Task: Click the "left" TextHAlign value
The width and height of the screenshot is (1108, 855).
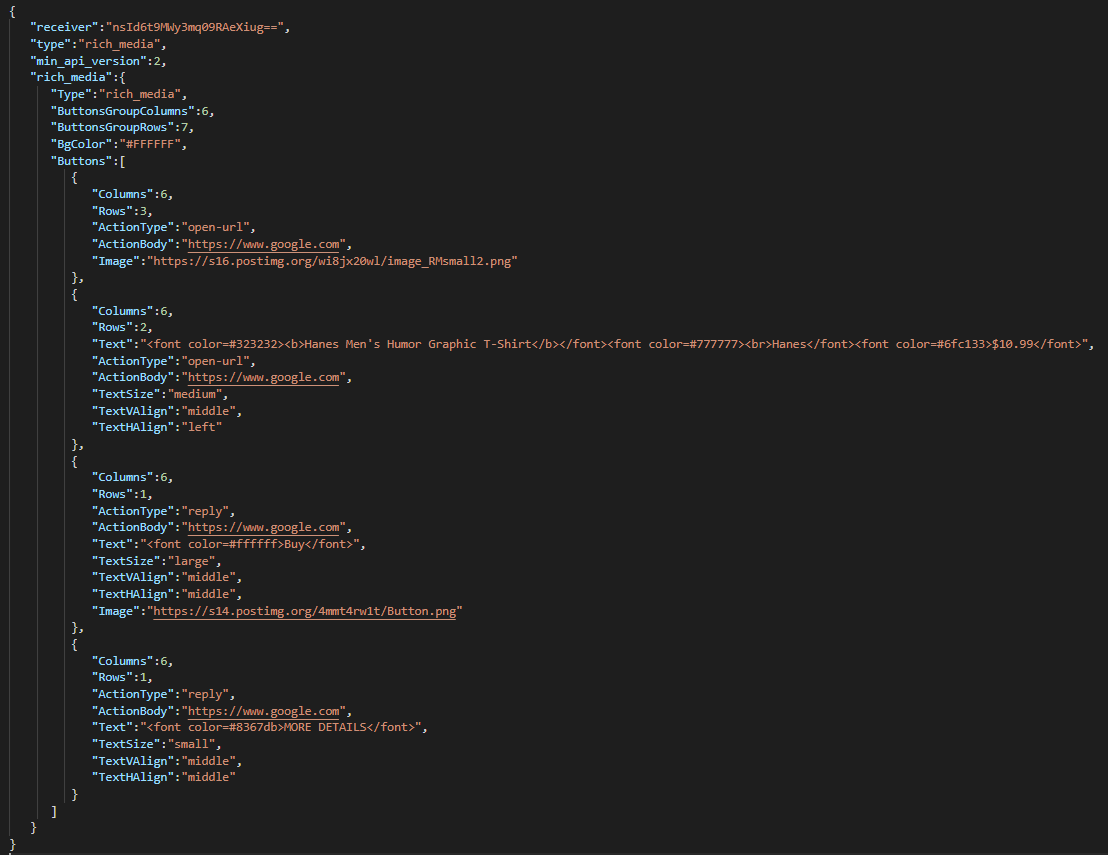Action: (201, 428)
